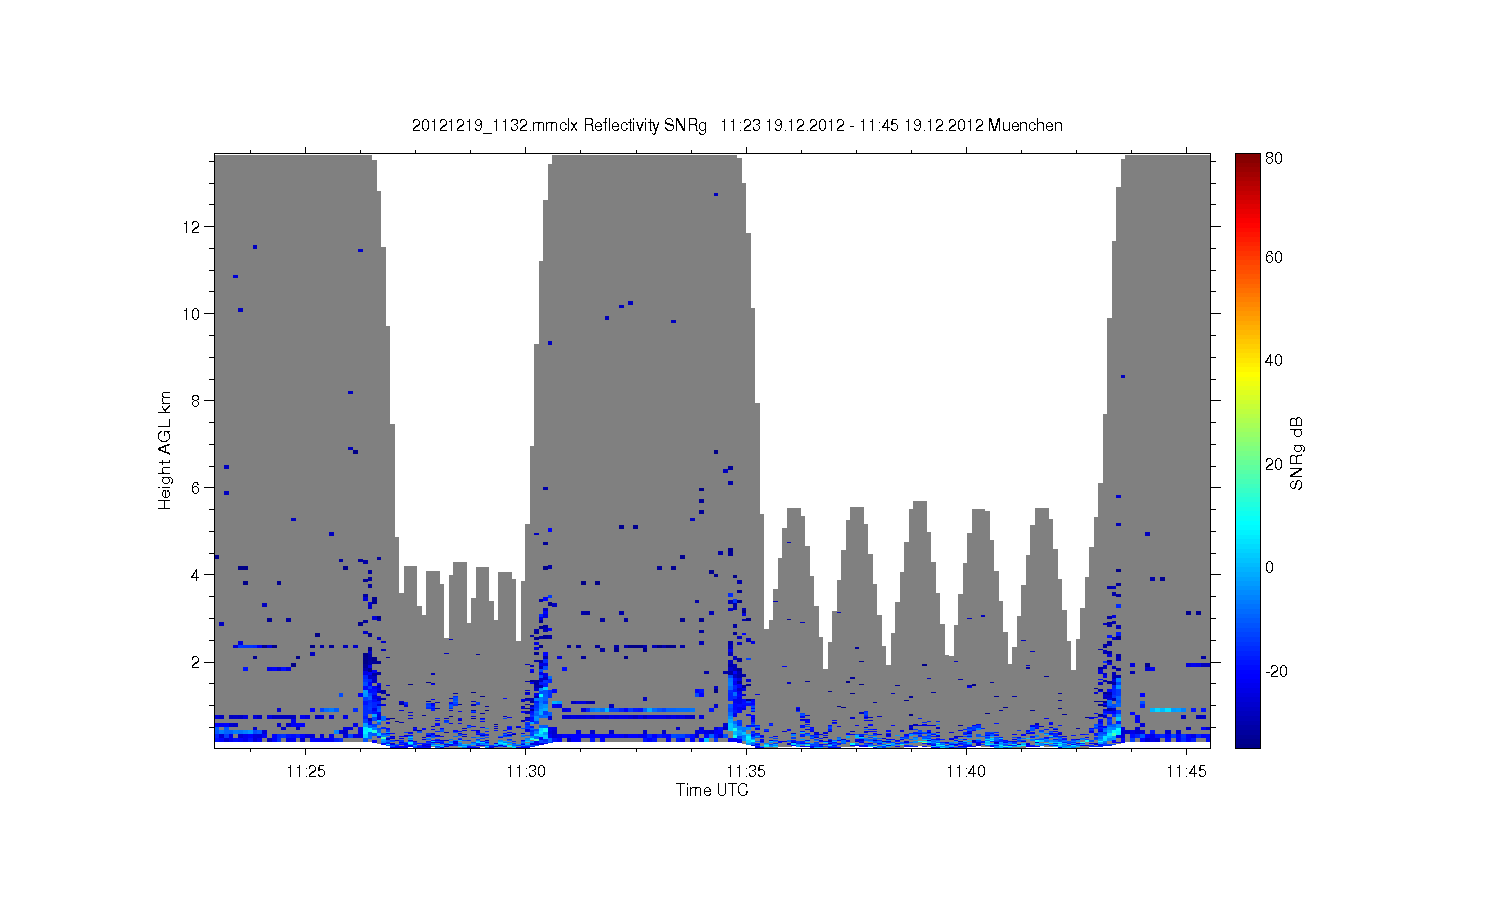
Task: Click the 11:30 time tick label
Action: (526, 771)
